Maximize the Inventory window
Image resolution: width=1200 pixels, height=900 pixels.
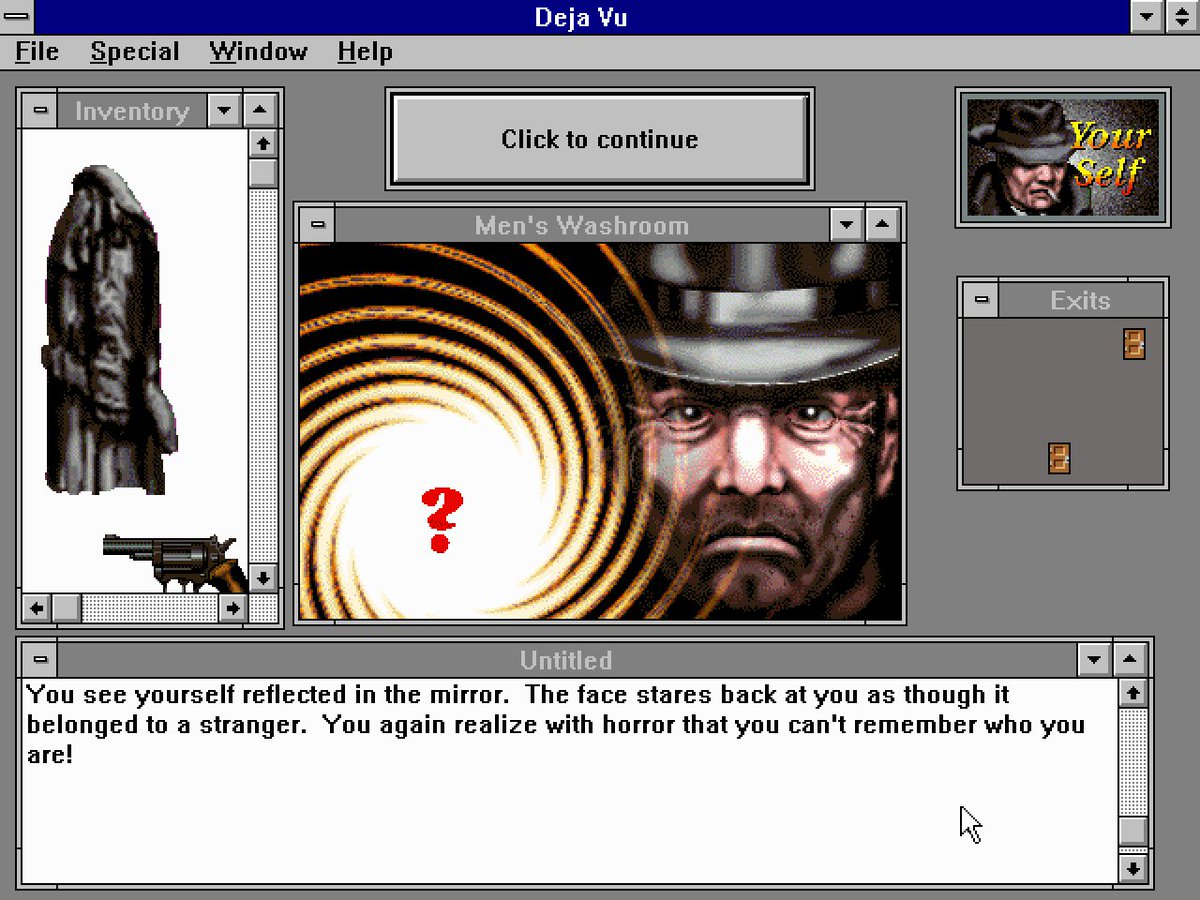click(259, 110)
